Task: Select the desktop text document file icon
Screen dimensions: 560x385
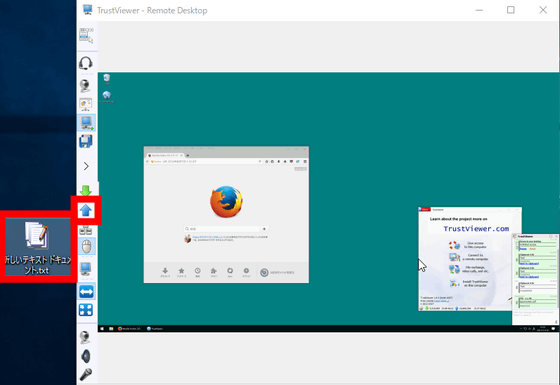Action: click(38, 247)
